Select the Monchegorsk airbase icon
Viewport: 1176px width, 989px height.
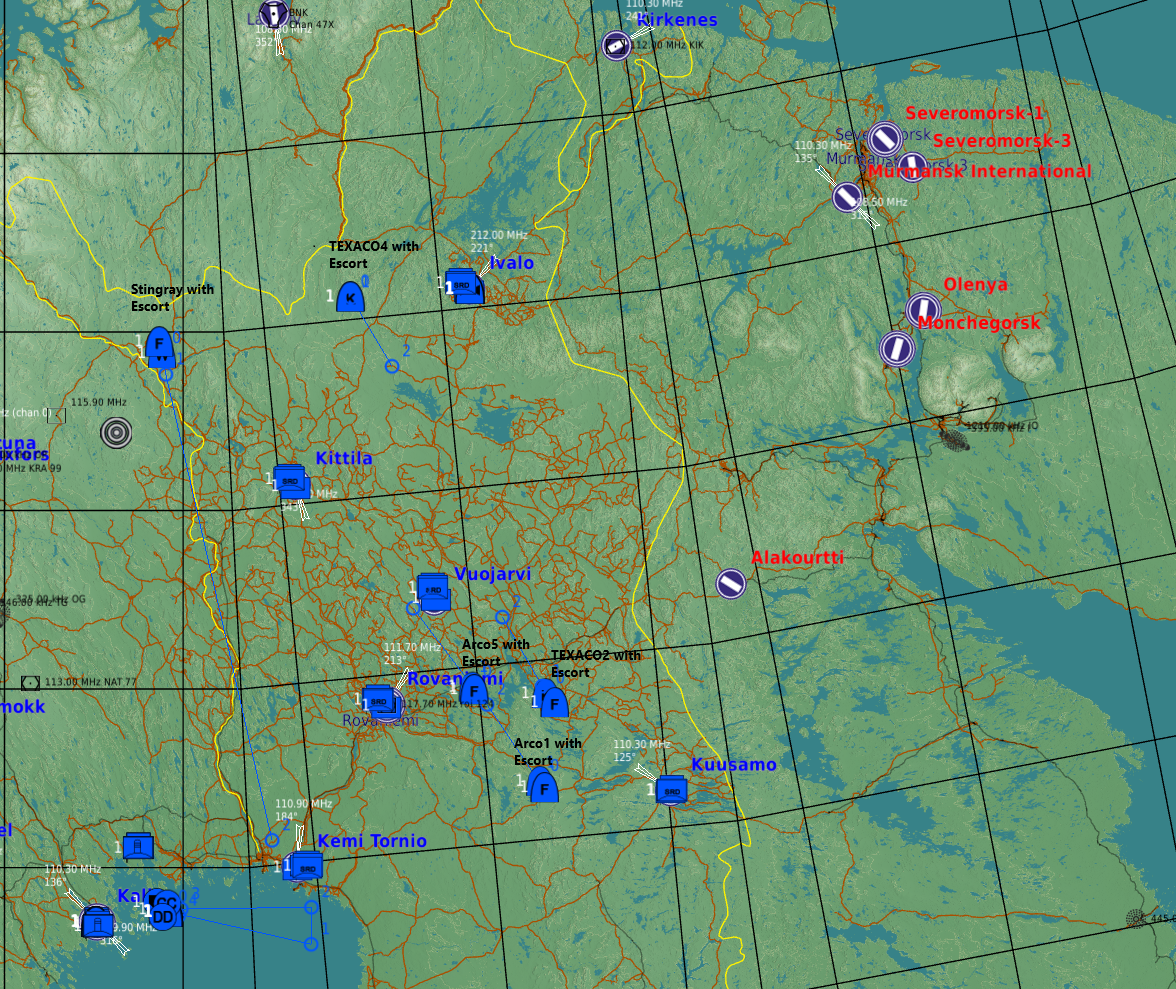pyautogui.click(x=897, y=348)
